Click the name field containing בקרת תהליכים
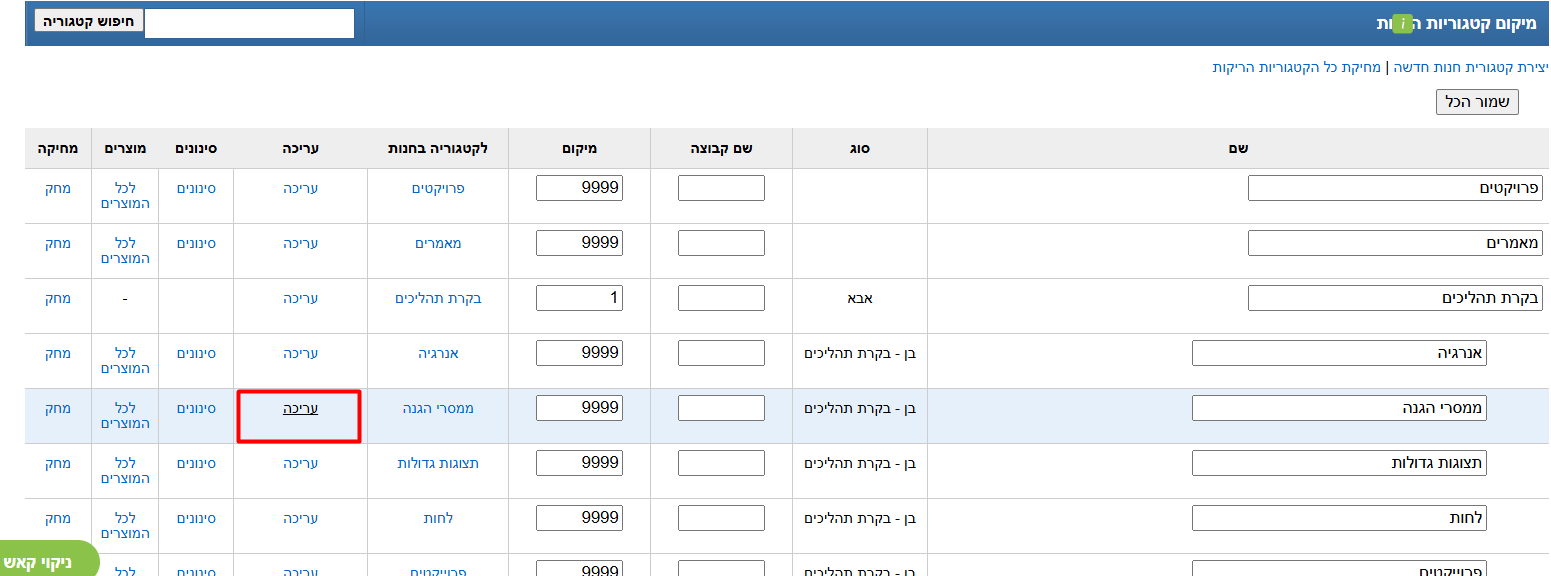Viewport: 1551px width, 576px height. 1395,298
